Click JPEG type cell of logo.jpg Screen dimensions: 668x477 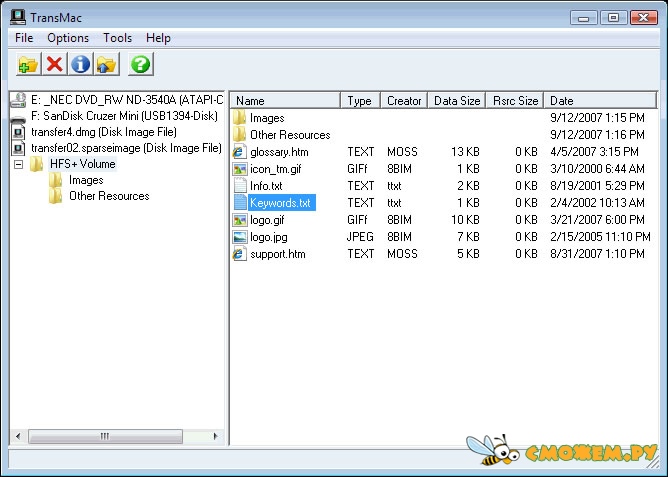tap(360, 237)
